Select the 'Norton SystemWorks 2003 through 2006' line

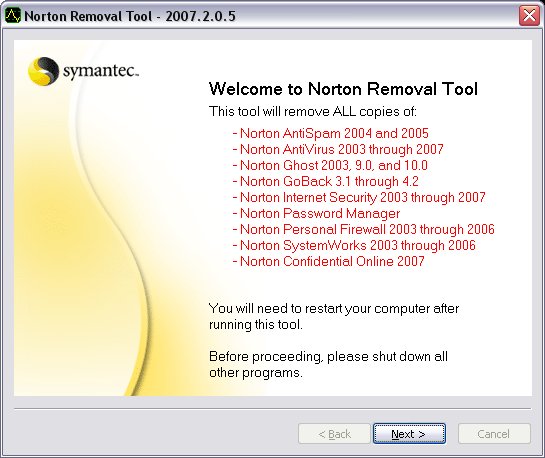pyautogui.click(x=354, y=245)
